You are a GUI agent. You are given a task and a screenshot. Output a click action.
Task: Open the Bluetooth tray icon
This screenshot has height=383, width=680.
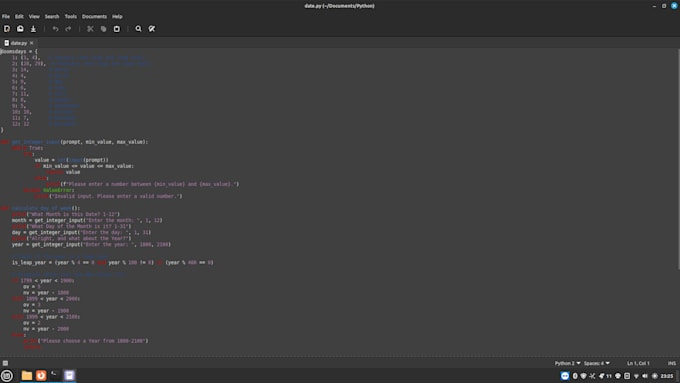(575, 376)
